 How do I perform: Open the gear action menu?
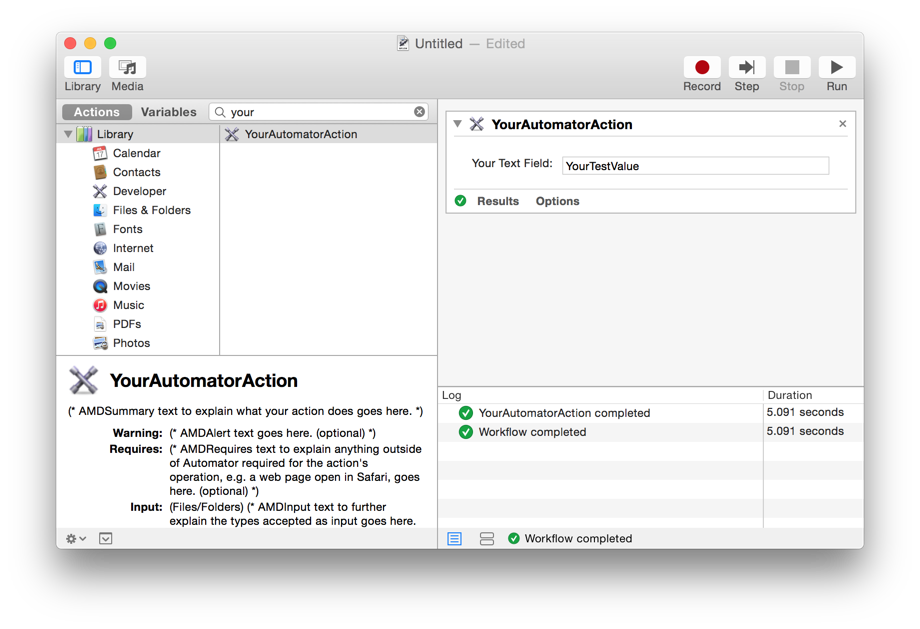coord(76,539)
